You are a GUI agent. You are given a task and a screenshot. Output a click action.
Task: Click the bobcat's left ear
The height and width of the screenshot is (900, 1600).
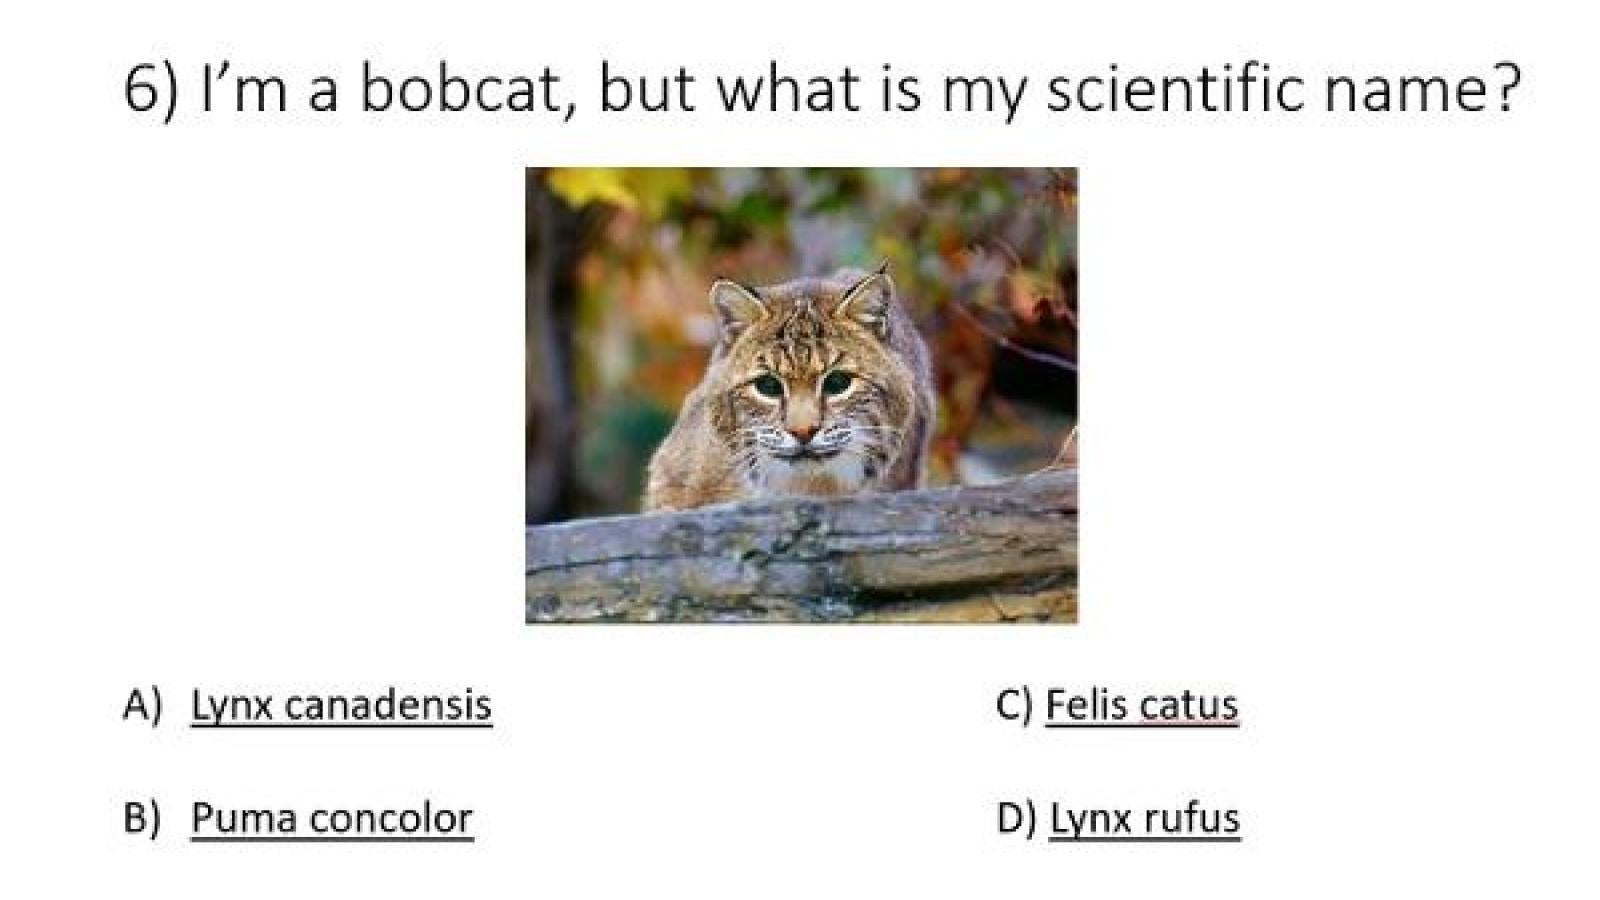coord(736,305)
